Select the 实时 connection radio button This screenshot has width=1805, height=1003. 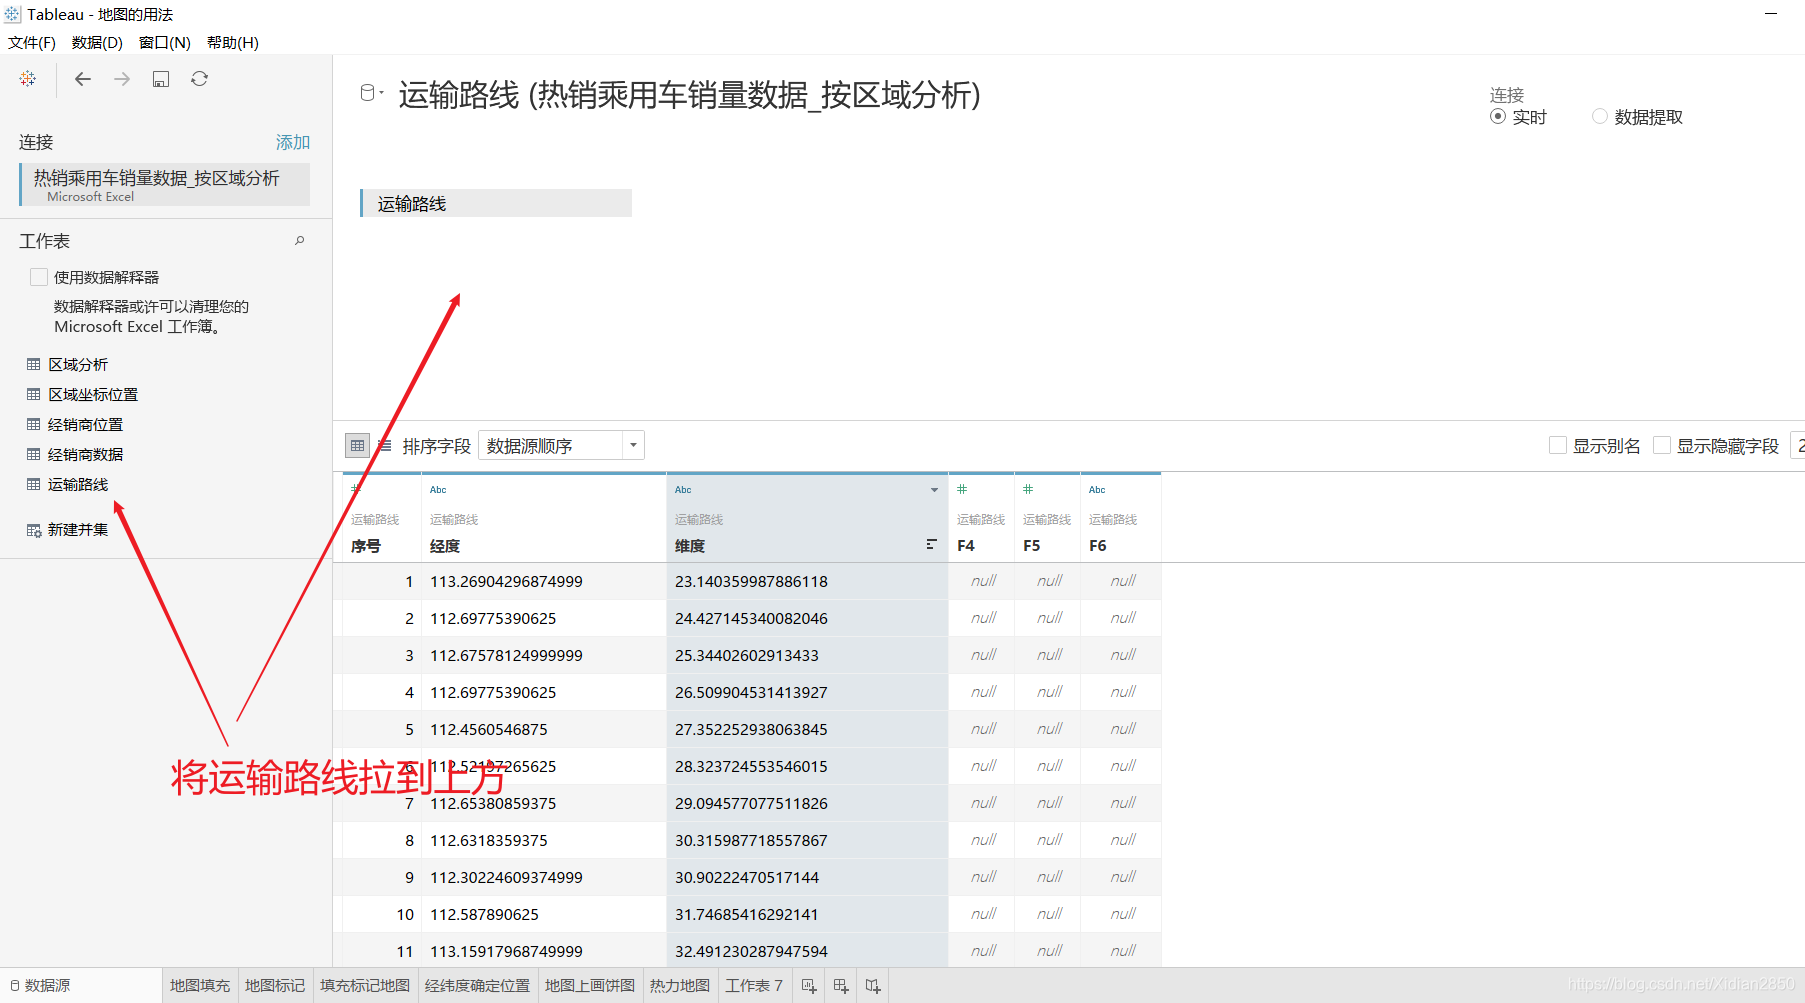click(x=1498, y=117)
